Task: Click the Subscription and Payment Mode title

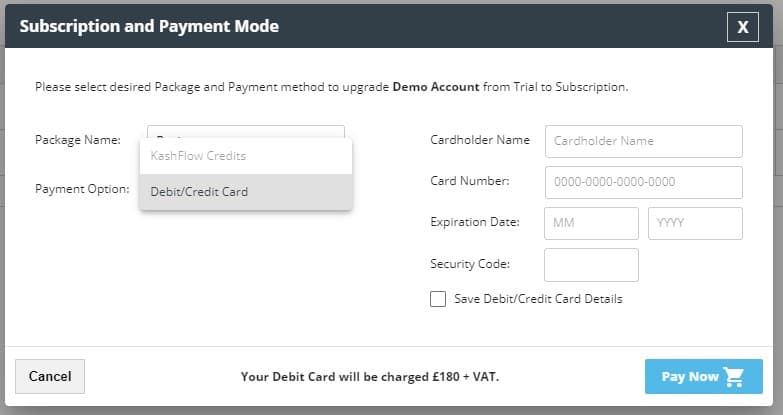Action: [149, 26]
